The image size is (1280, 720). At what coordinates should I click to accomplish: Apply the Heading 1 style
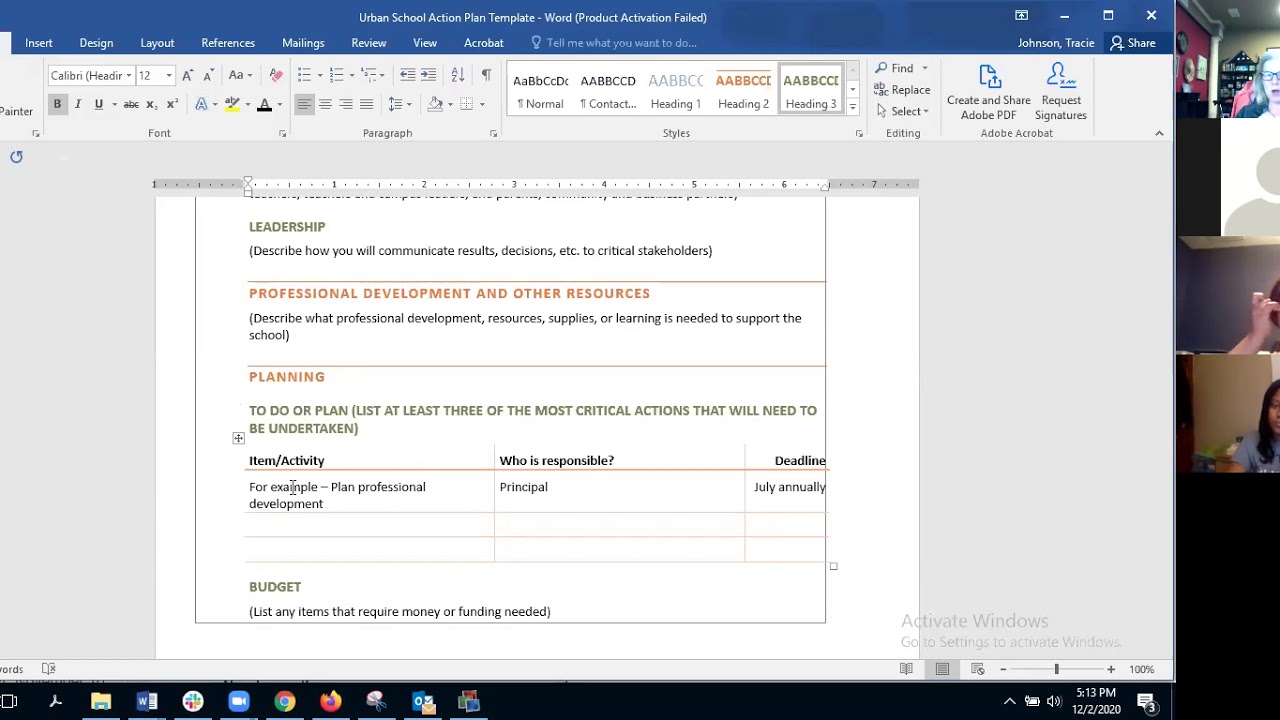(676, 90)
